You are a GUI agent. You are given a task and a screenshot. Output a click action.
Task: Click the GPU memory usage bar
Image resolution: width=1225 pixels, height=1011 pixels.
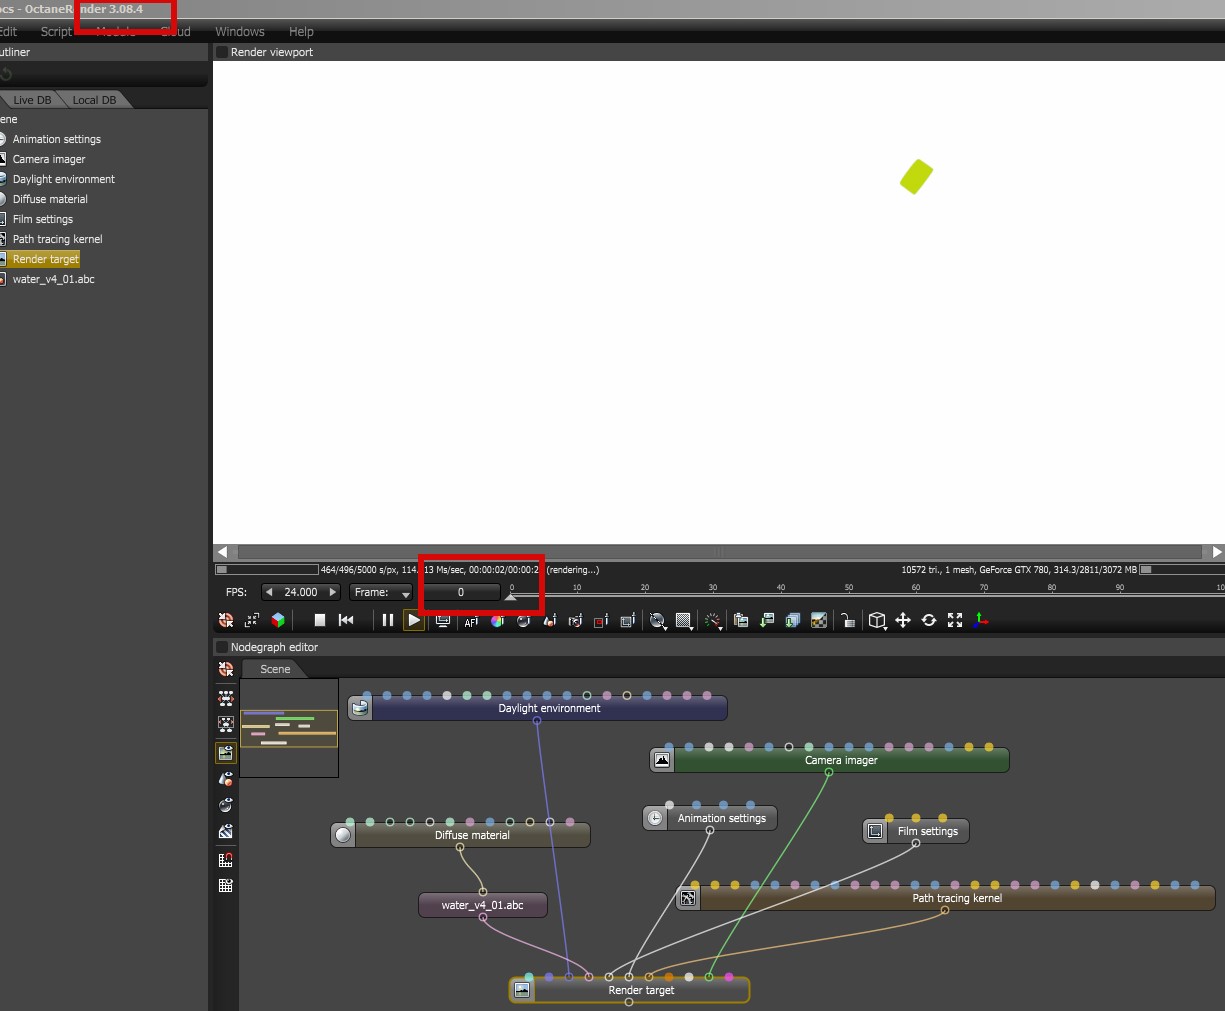pyautogui.click(x=1183, y=570)
